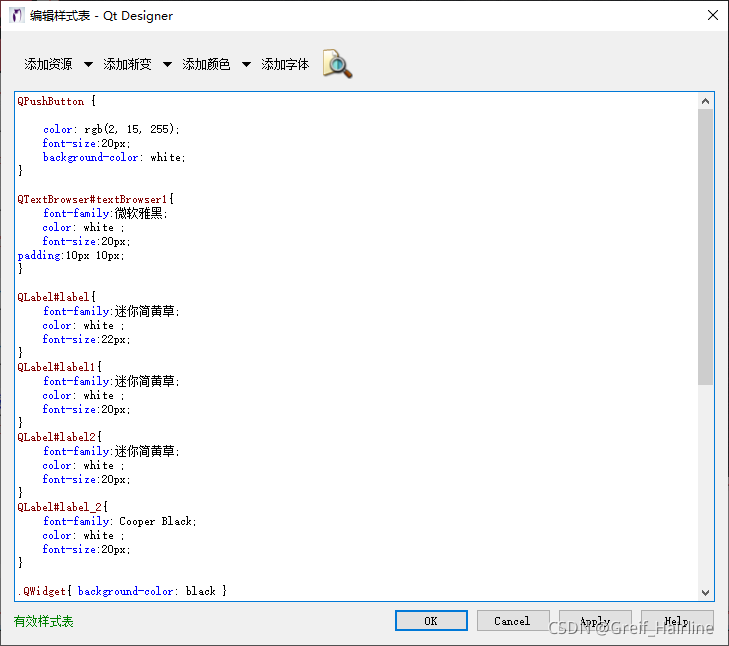The width and height of the screenshot is (729, 646).
Task: Click the 有效样式表 status label
Action: [43, 621]
